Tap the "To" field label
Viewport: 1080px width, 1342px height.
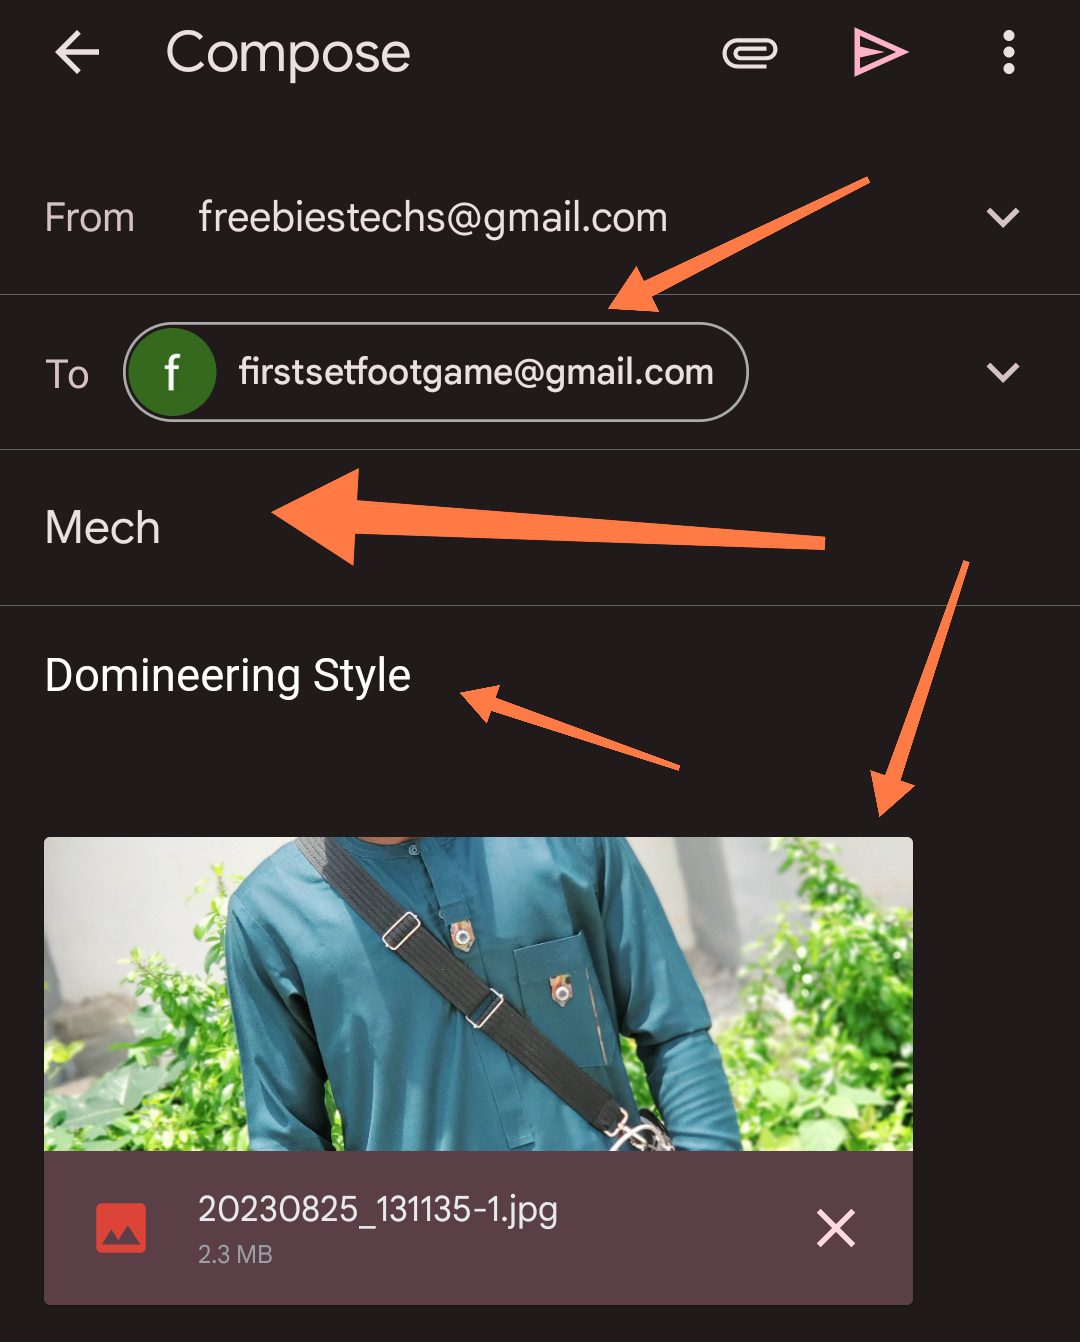click(67, 374)
